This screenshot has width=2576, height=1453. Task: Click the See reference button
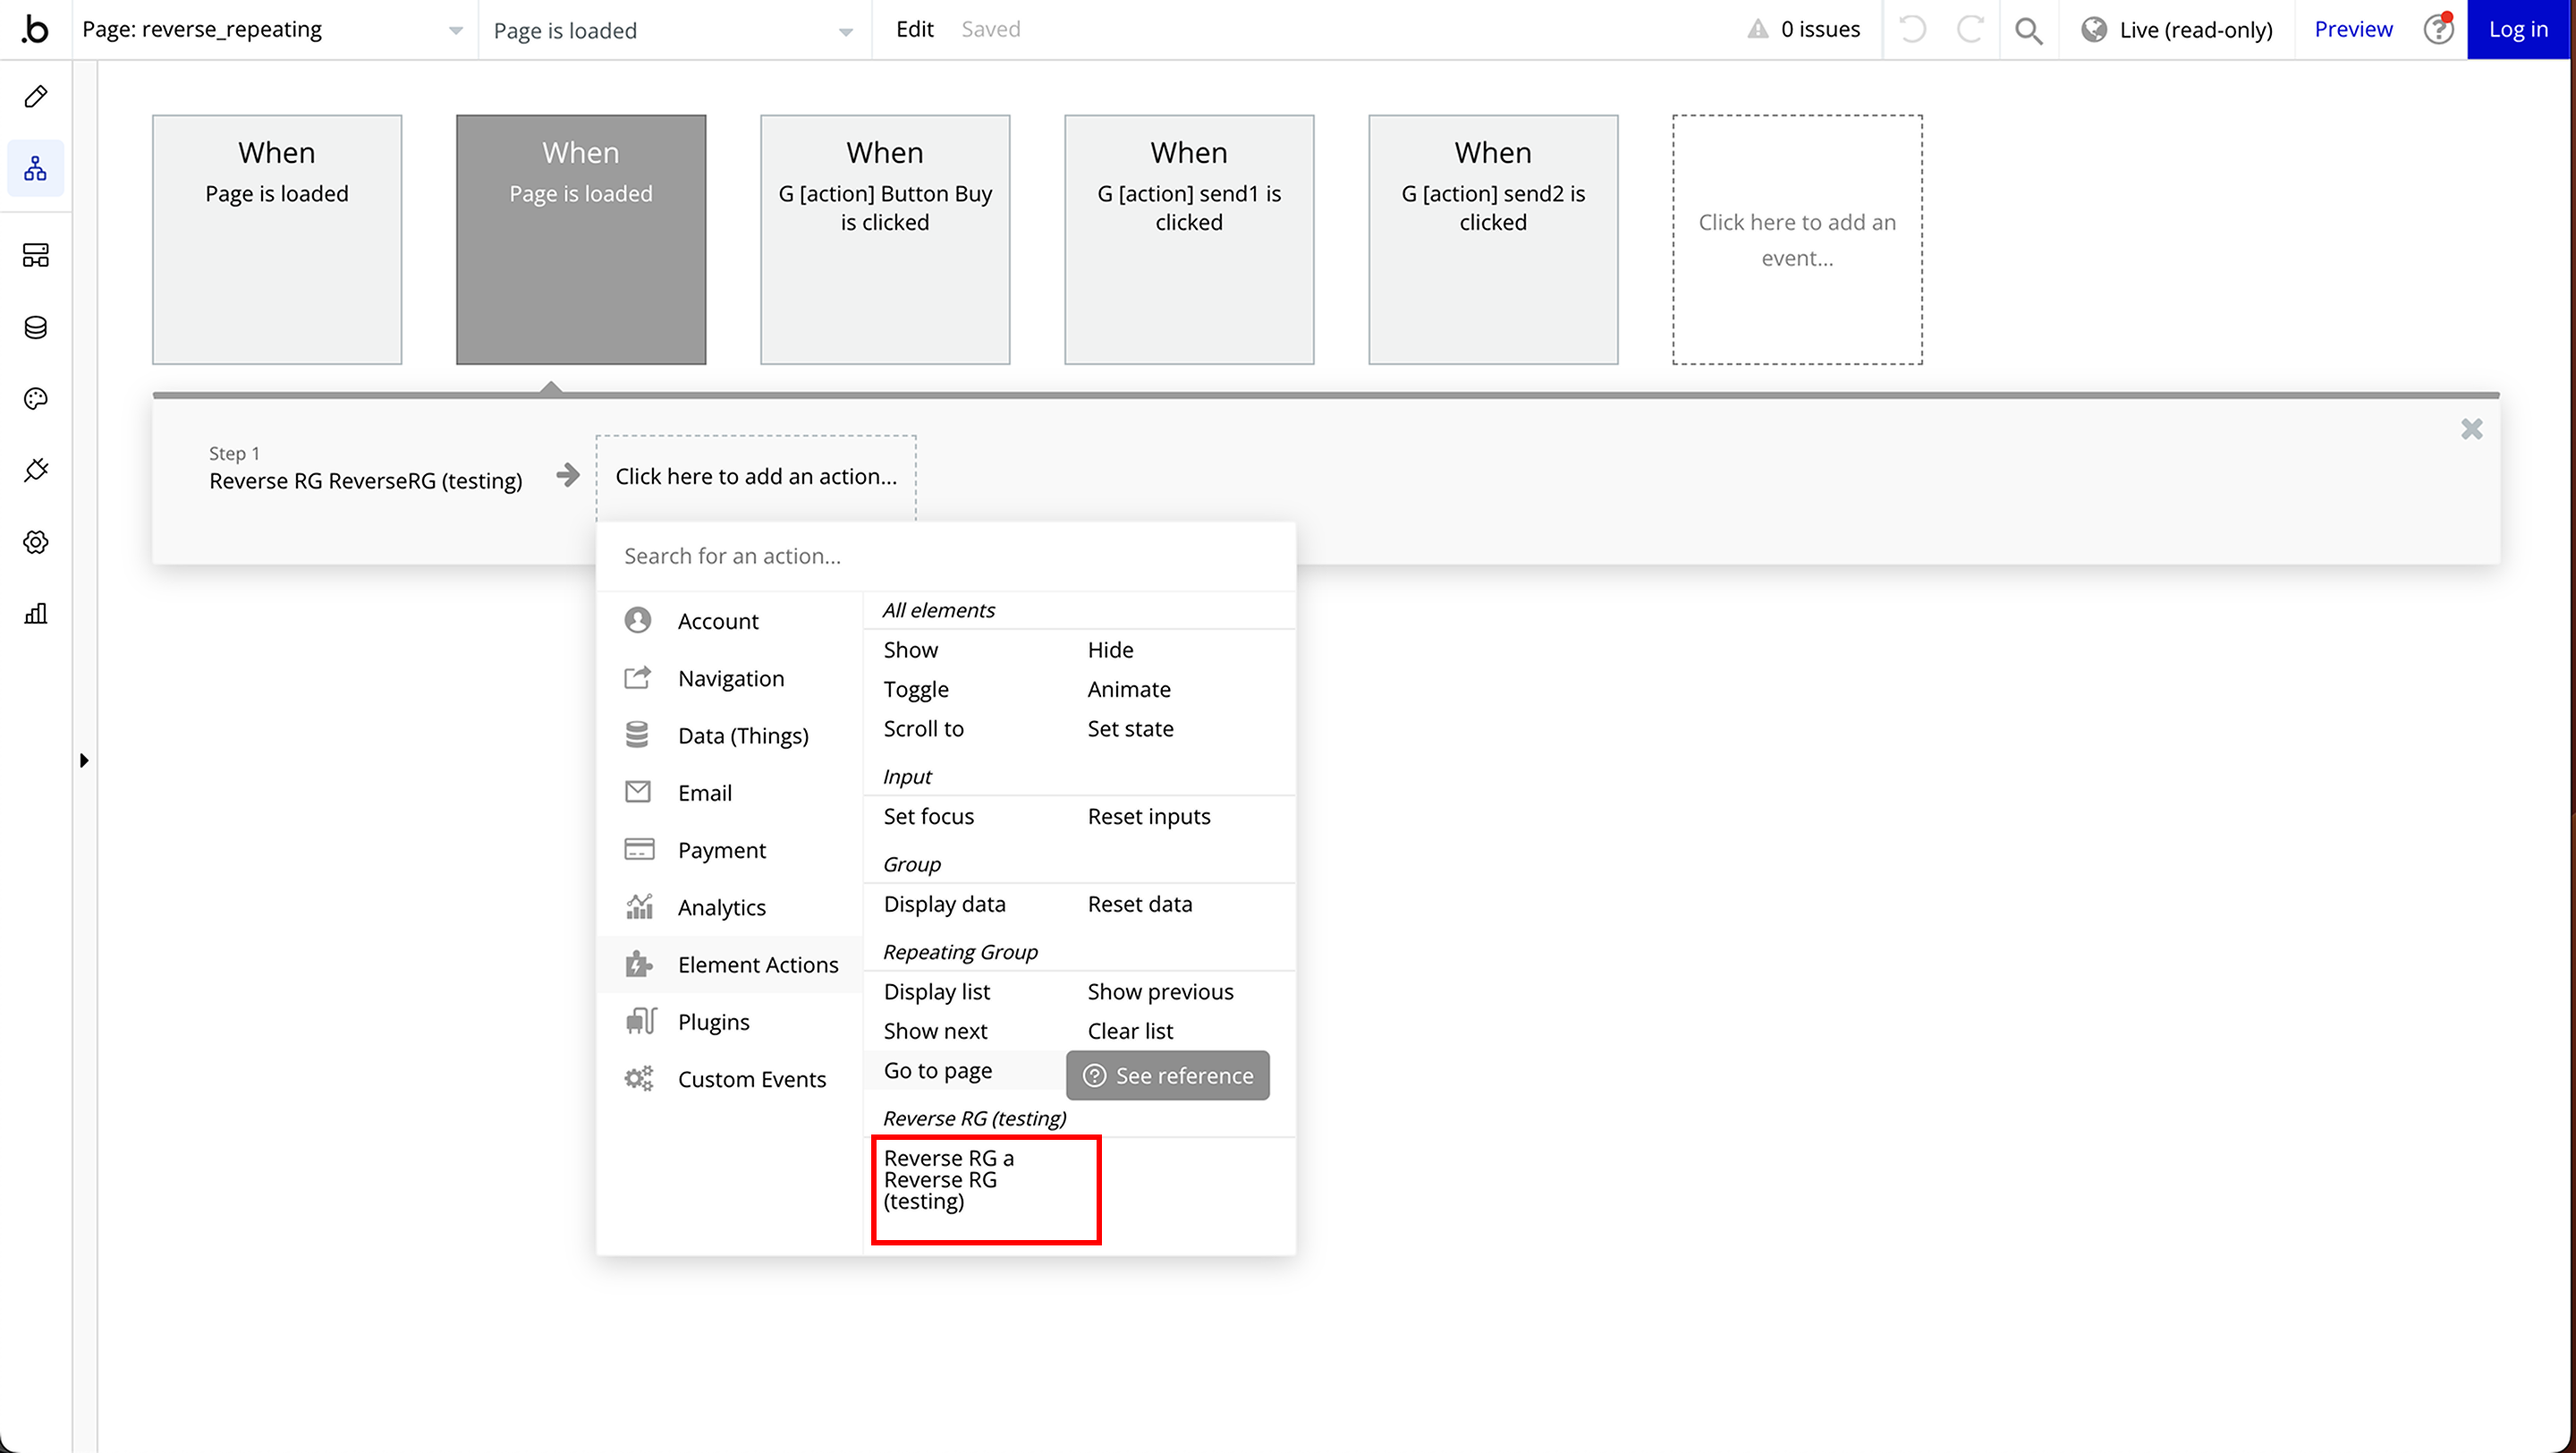pos(1167,1075)
